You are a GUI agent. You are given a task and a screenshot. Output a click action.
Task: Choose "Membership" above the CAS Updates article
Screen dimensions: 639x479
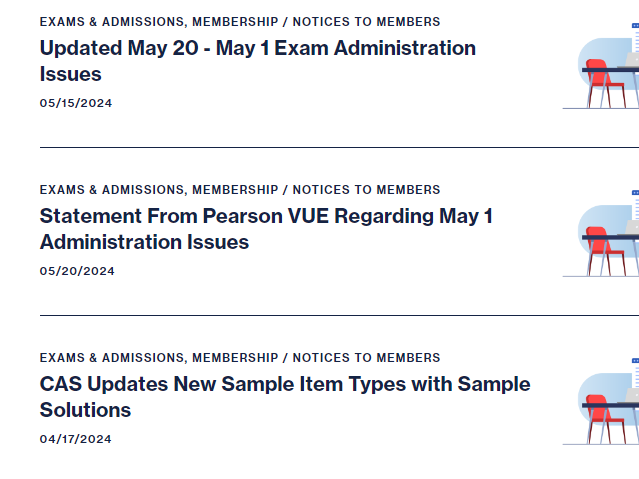click(235, 358)
